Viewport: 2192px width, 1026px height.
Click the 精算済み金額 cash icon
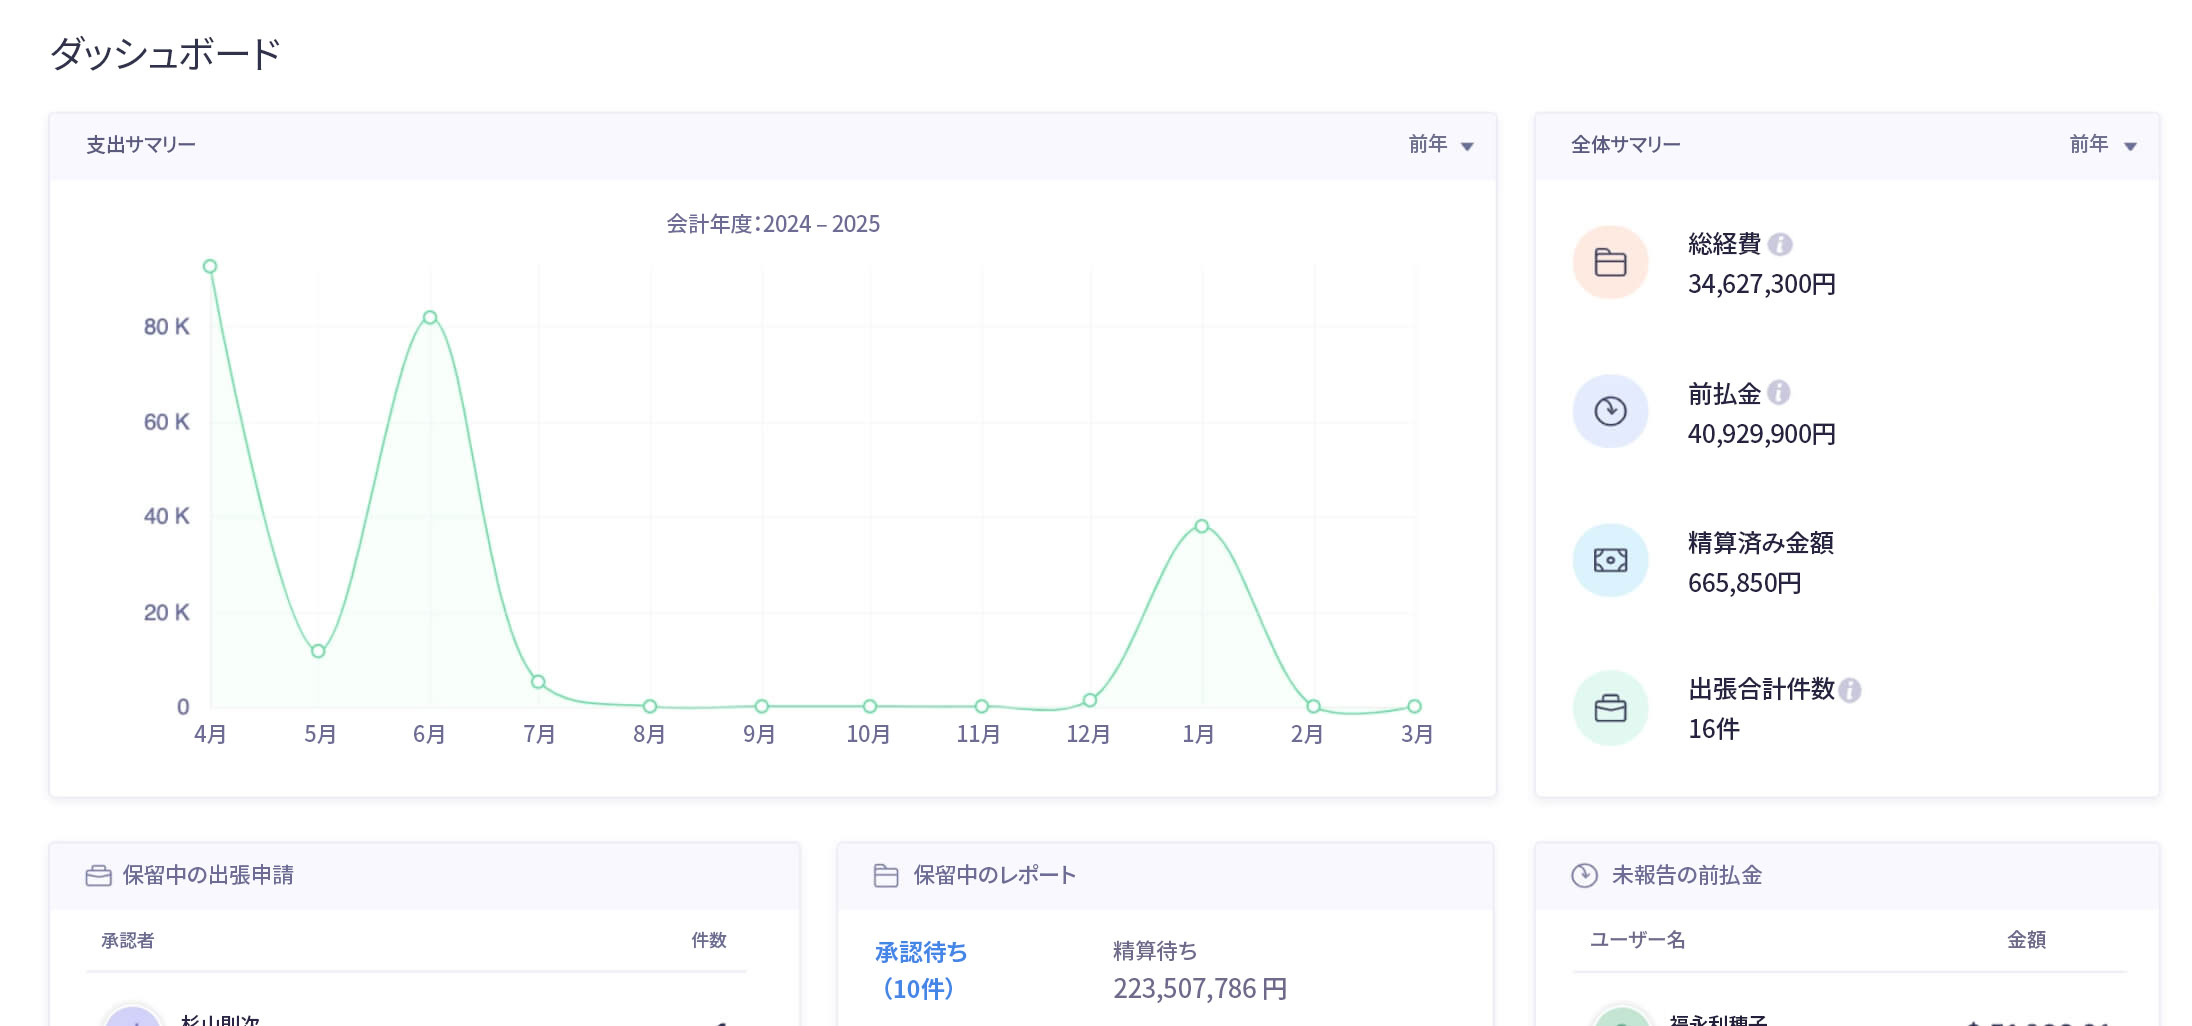pos(1610,560)
